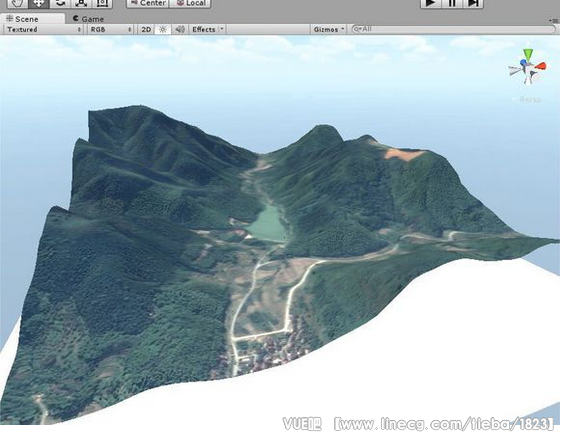
Task: Open the RGB render mode dropdown
Action: click(111, 29)
